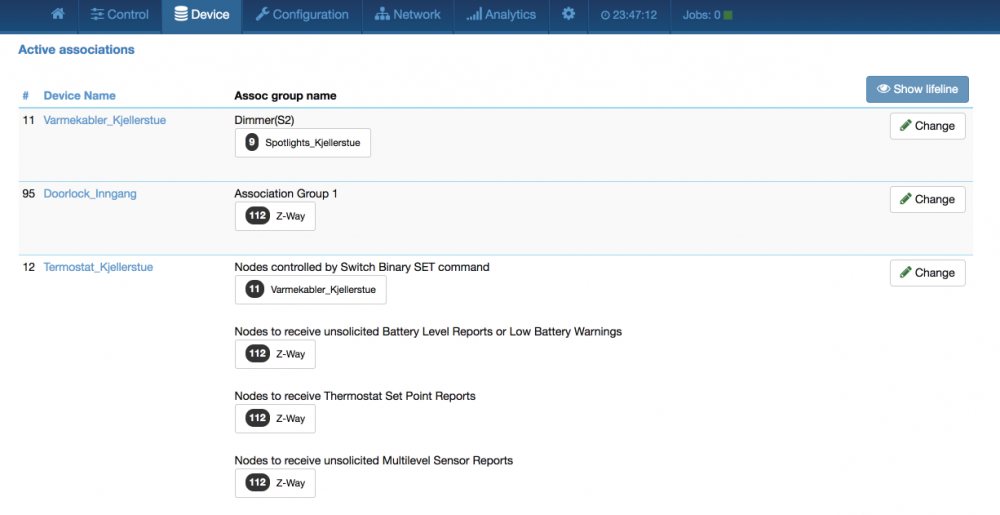Switch to the Analytics tab
This screenshot has width=1000, height=515.
click(x=501, y=15)
